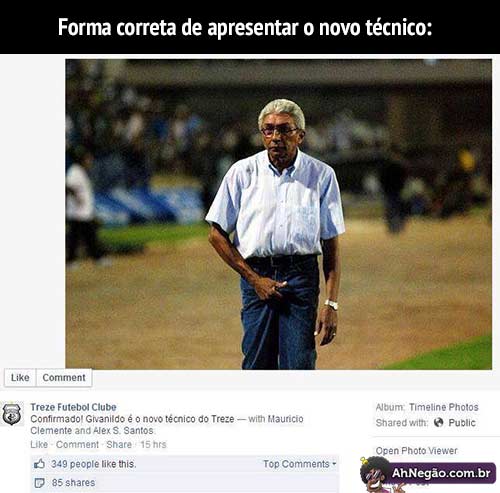The width and height of the screenshot is (500, 493).
Task: Click the coach photo on the field
Action: click(278, 214)
